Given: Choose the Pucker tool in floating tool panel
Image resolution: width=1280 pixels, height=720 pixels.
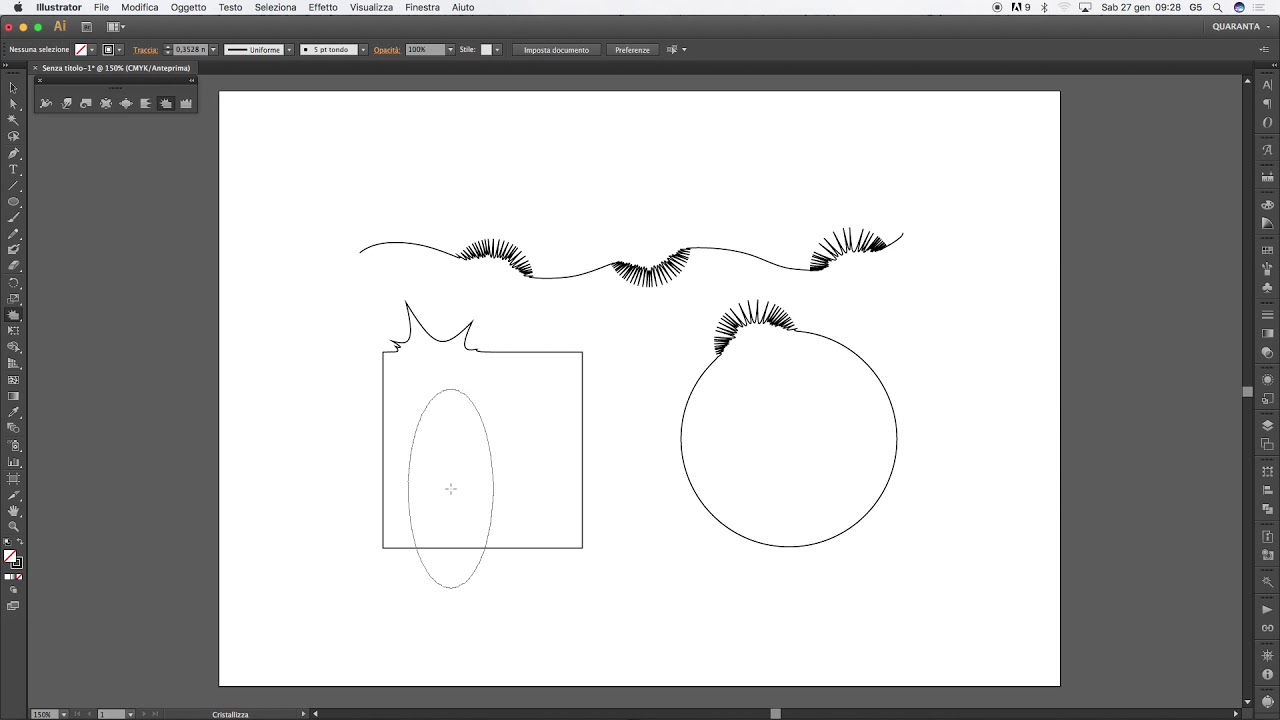Looking at the screenshot, I should coord(106,103).
